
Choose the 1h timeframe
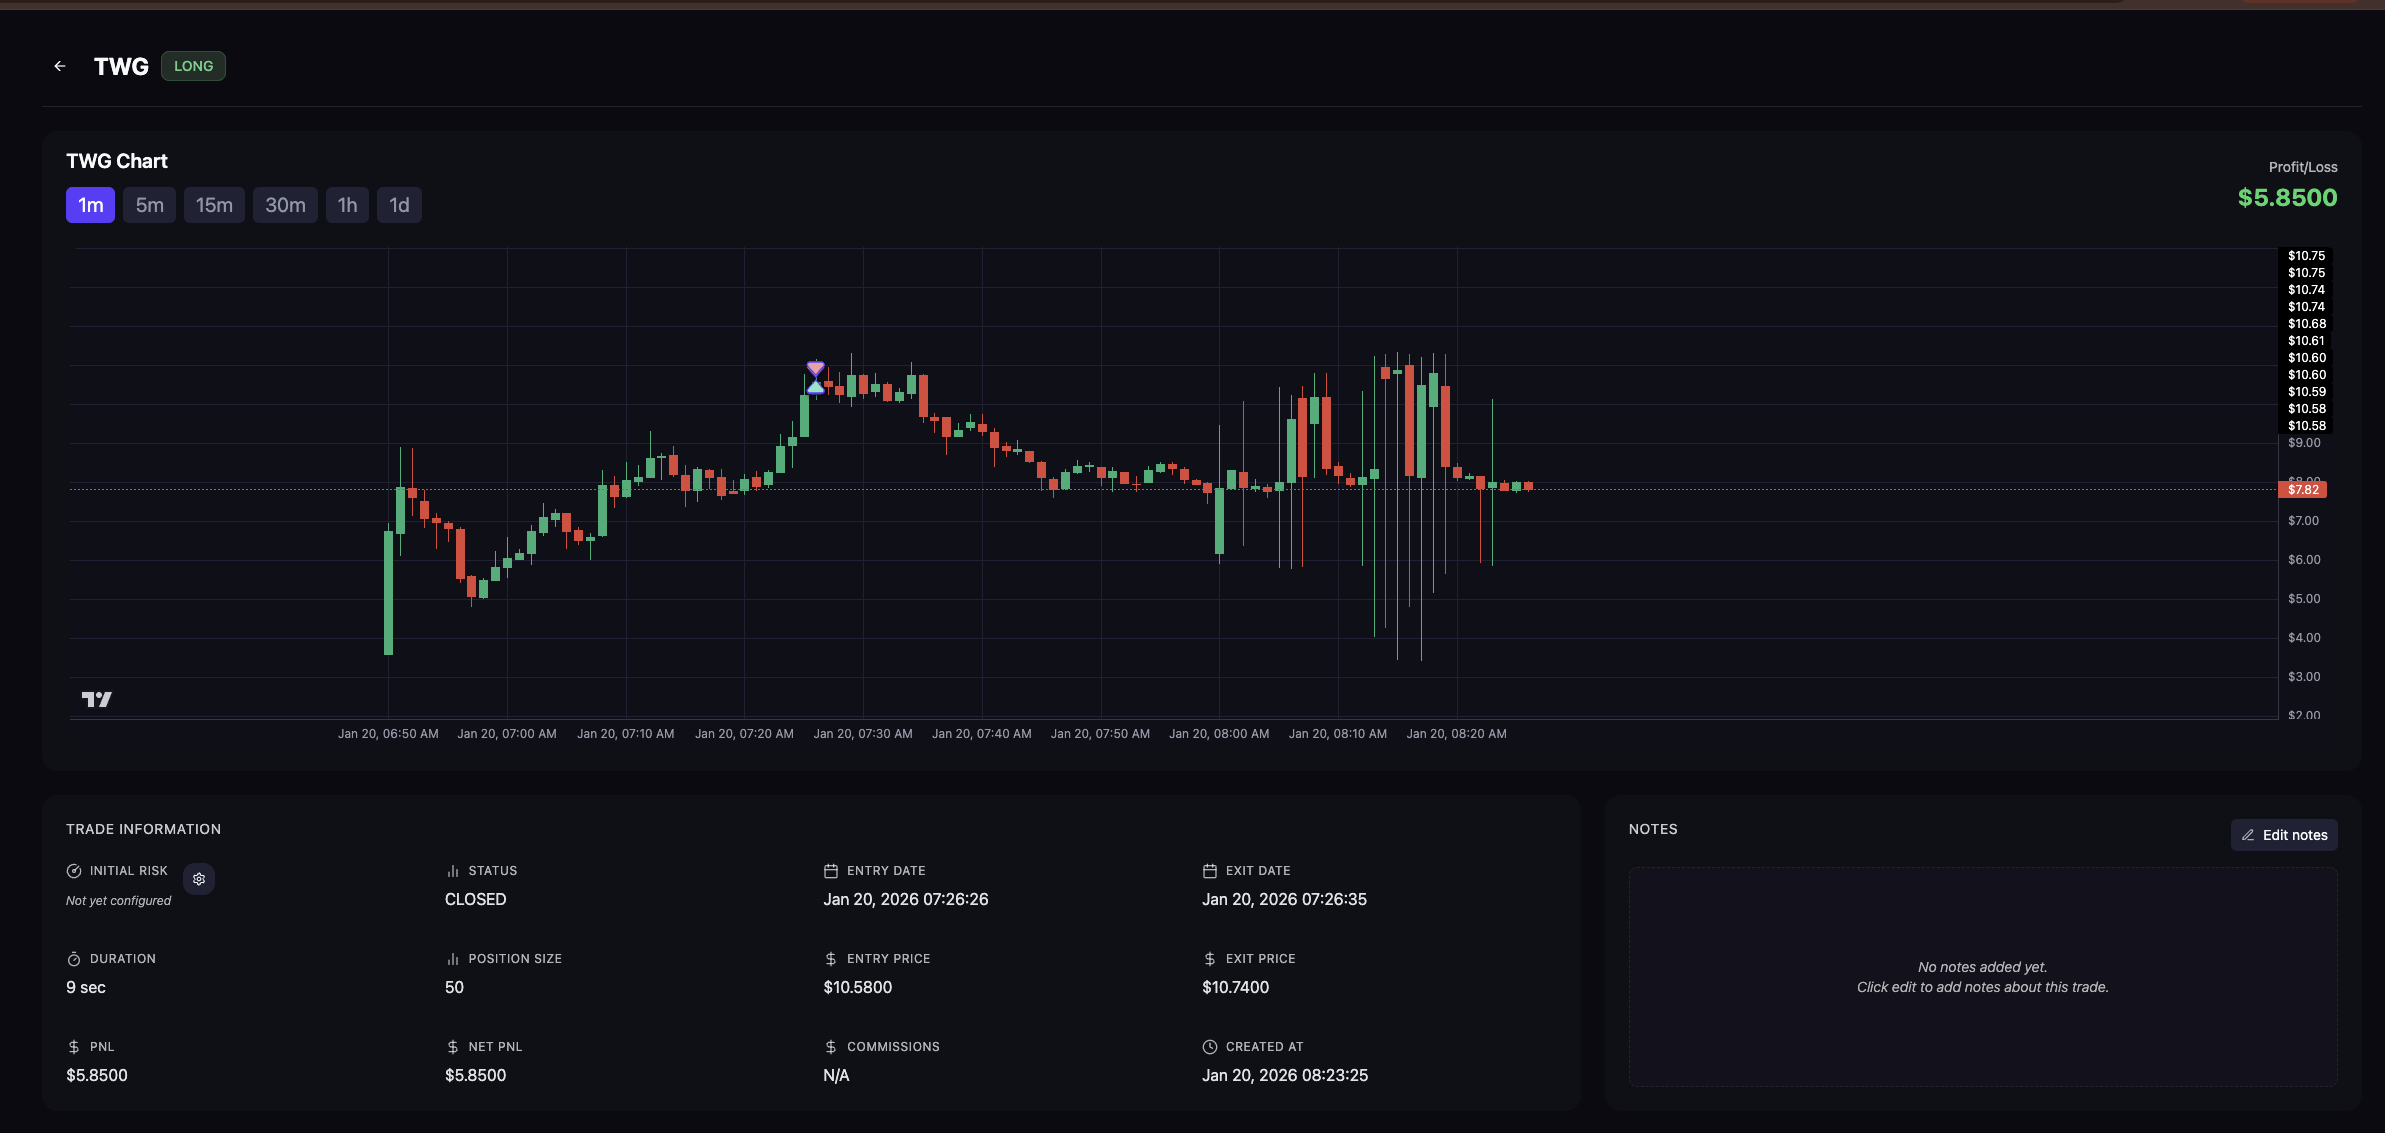(347, 205)
